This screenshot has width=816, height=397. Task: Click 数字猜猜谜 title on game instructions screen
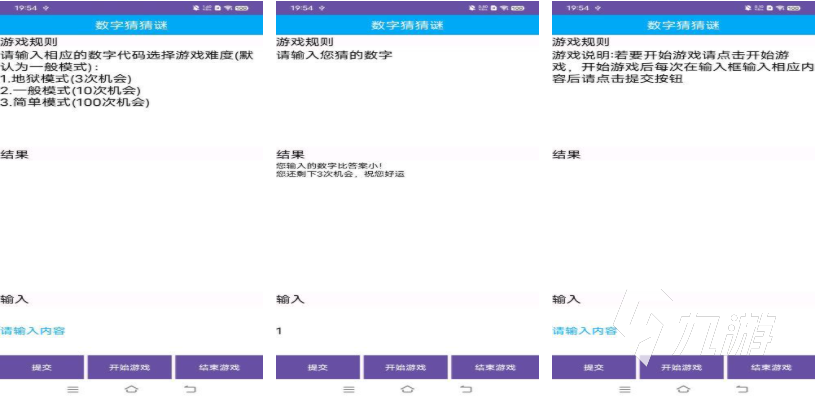coord(683,25)
